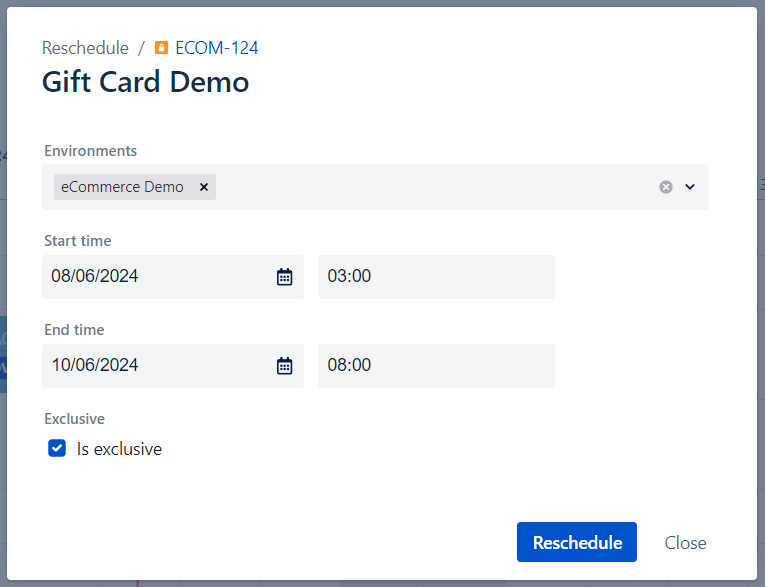Open the ECOM-124 issue link
The width and height of the screenshot is (765, 587).
(x=216, y=48)
